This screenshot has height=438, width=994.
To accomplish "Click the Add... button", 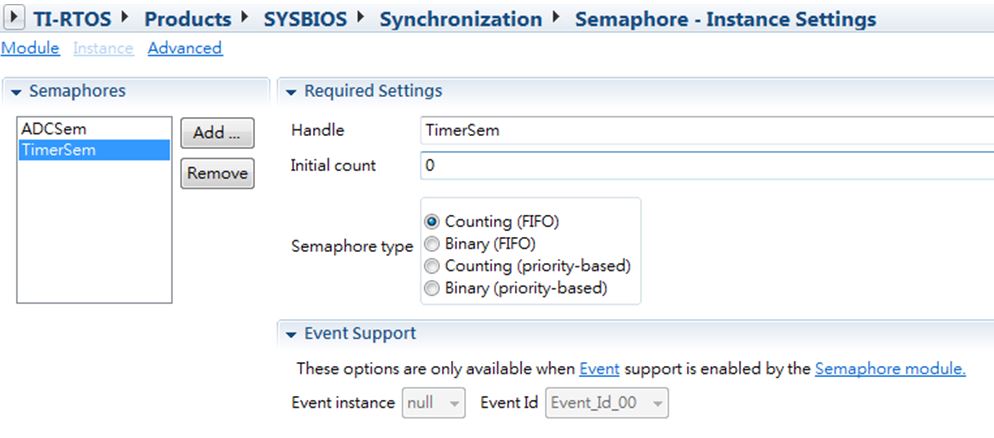I will [x=217, y=133].
